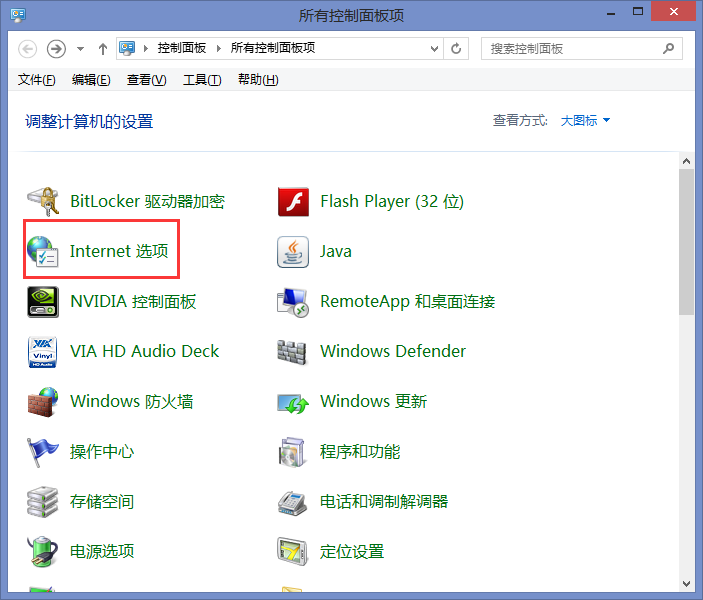Open the 电源选项 battery icon
The height and width of the screenshot is (600, 703).
[x=42, y=552]
